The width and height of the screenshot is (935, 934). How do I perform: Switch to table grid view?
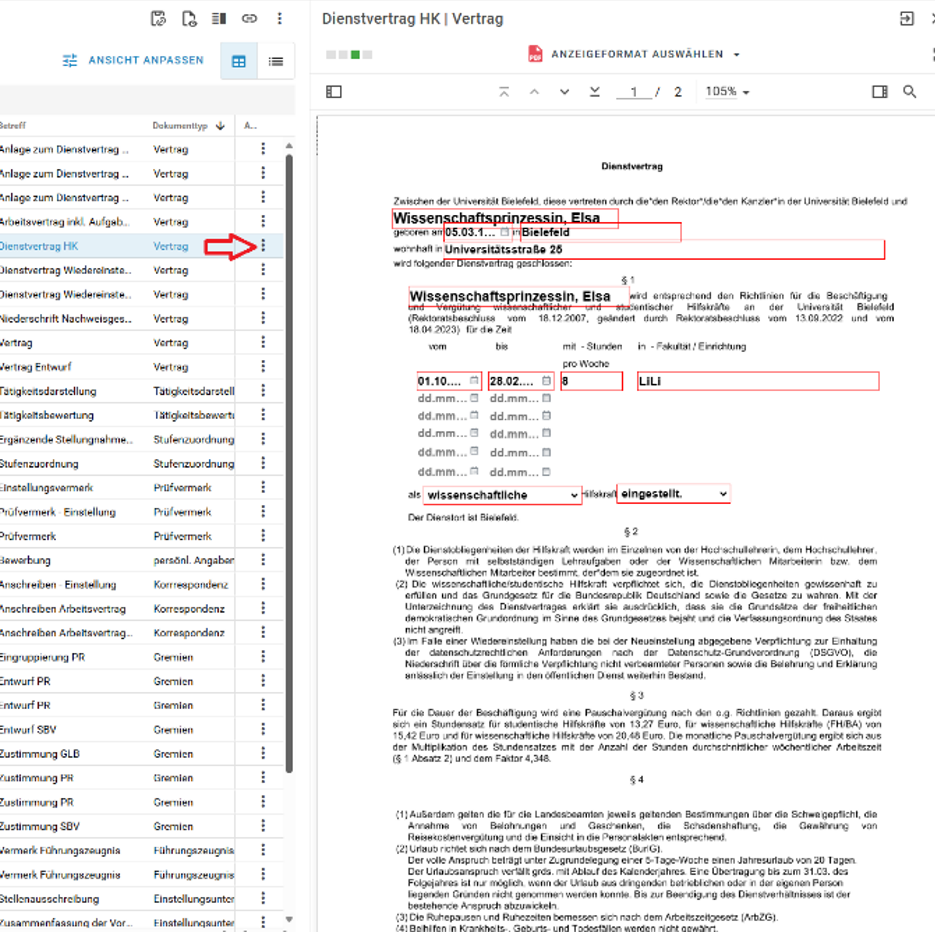pyautogui.click(x=238, y=61)
